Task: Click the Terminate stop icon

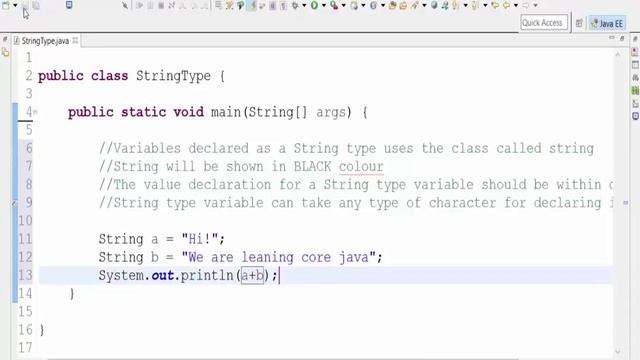Action: tap(161, 5)
